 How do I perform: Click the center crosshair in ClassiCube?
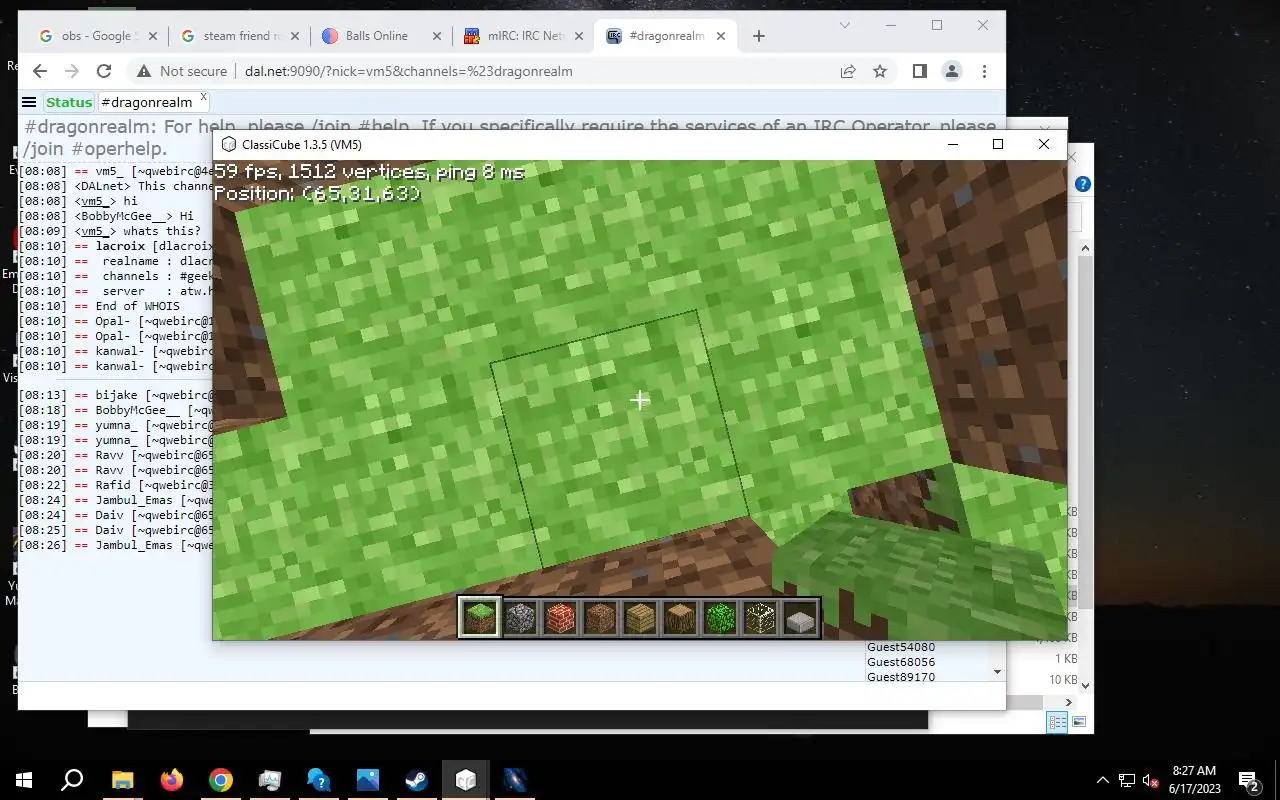(640, 400)
